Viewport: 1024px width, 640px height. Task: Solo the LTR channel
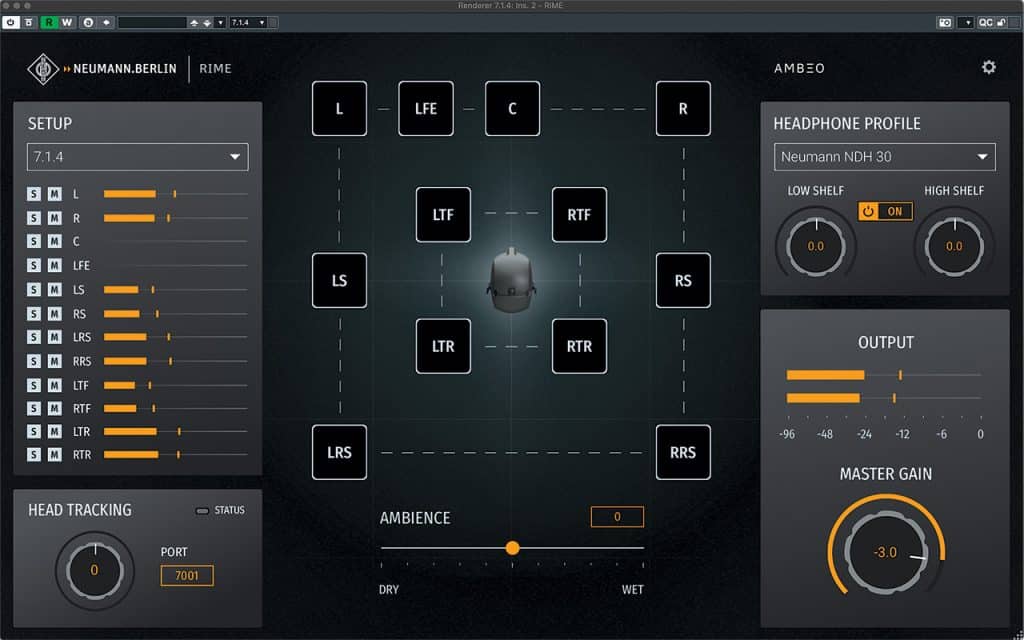[34, 432]
